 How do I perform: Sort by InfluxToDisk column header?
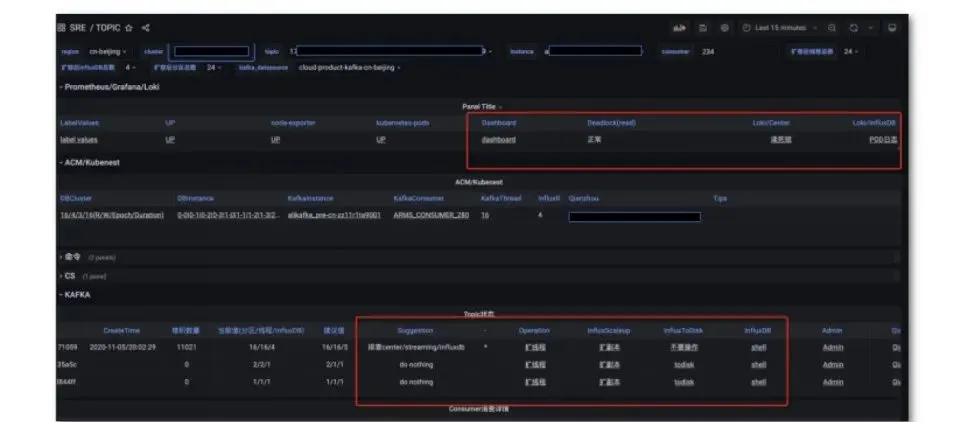(683, 331)
